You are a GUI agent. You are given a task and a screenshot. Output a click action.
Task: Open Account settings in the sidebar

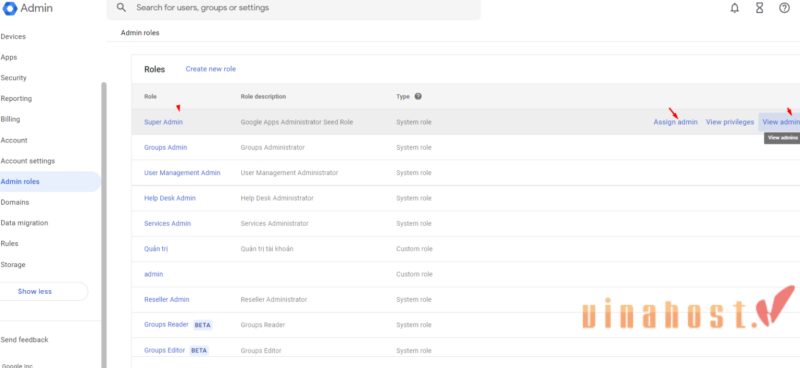[28, 161]
